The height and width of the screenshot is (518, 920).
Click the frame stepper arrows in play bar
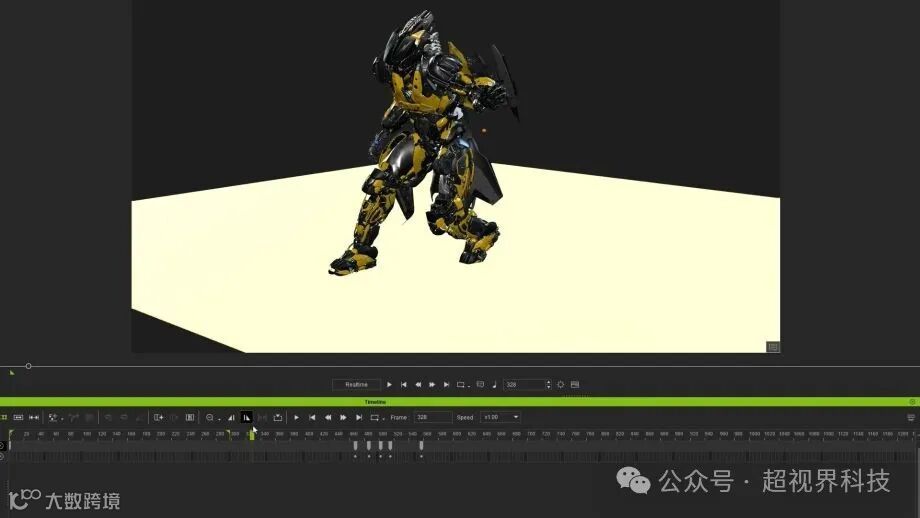coord(549,385)
